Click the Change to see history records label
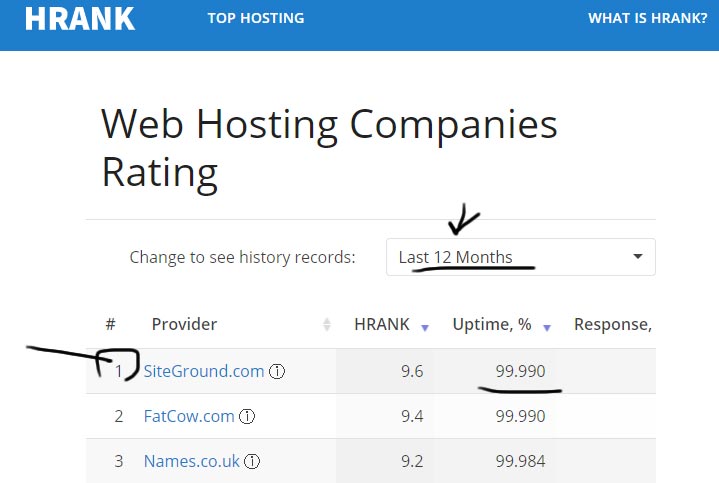 pyautogui.click(x=242, y=257)
